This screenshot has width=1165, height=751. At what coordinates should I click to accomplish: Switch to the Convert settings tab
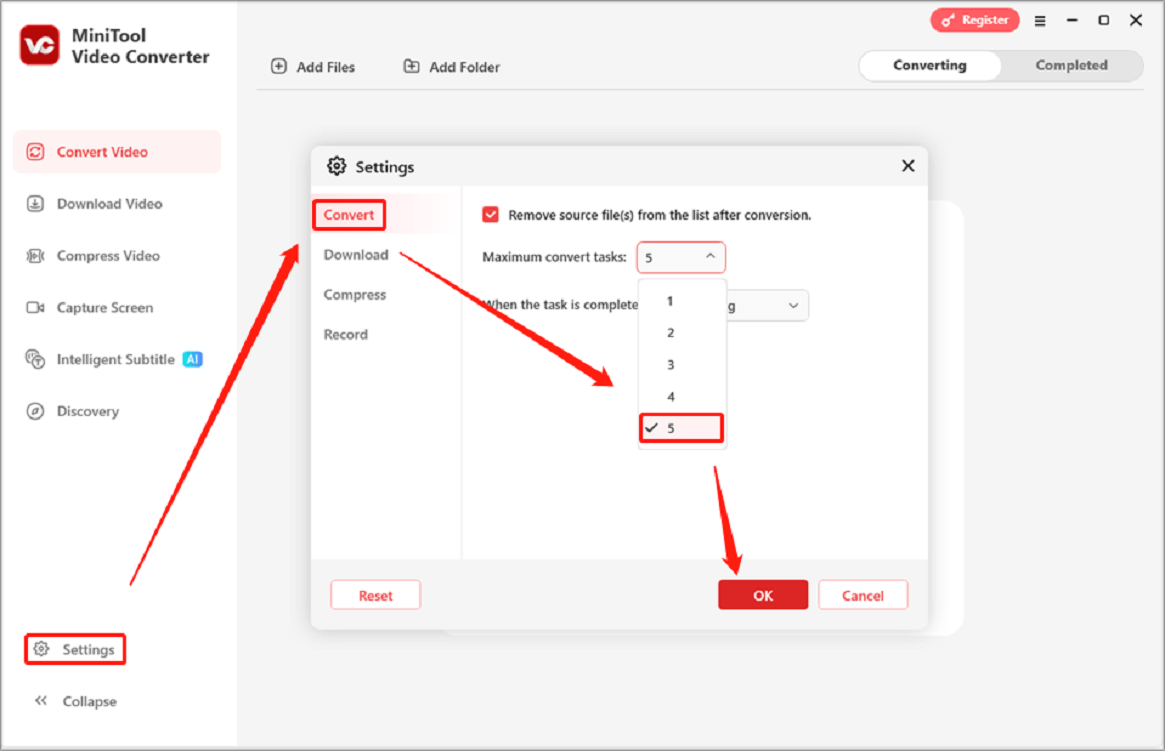tap(348, 215)
